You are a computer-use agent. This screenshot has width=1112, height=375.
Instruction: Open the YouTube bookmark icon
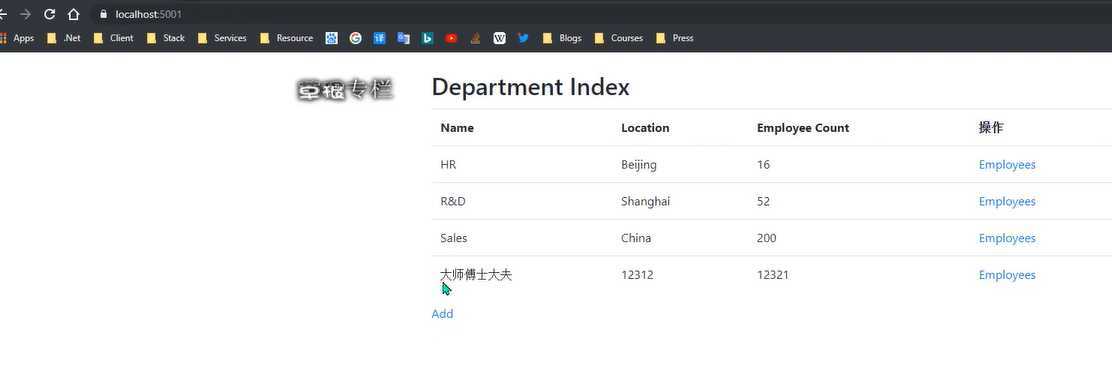click(451, 38)
